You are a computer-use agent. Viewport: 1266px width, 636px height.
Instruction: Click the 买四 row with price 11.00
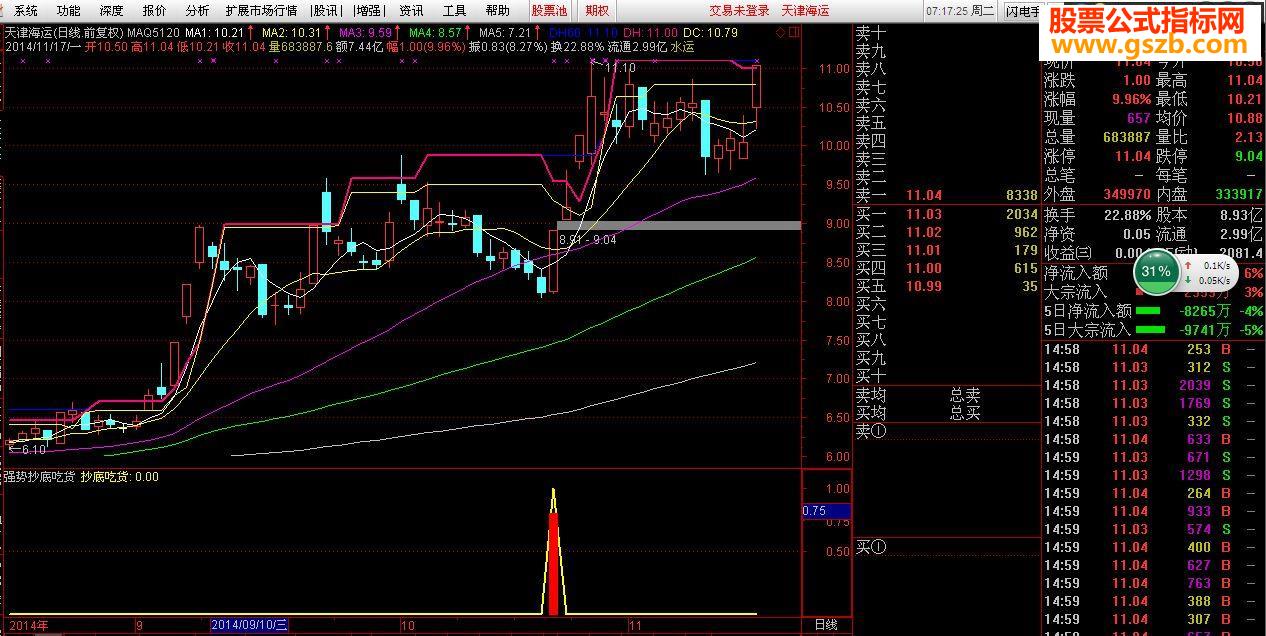coord(946,268)
